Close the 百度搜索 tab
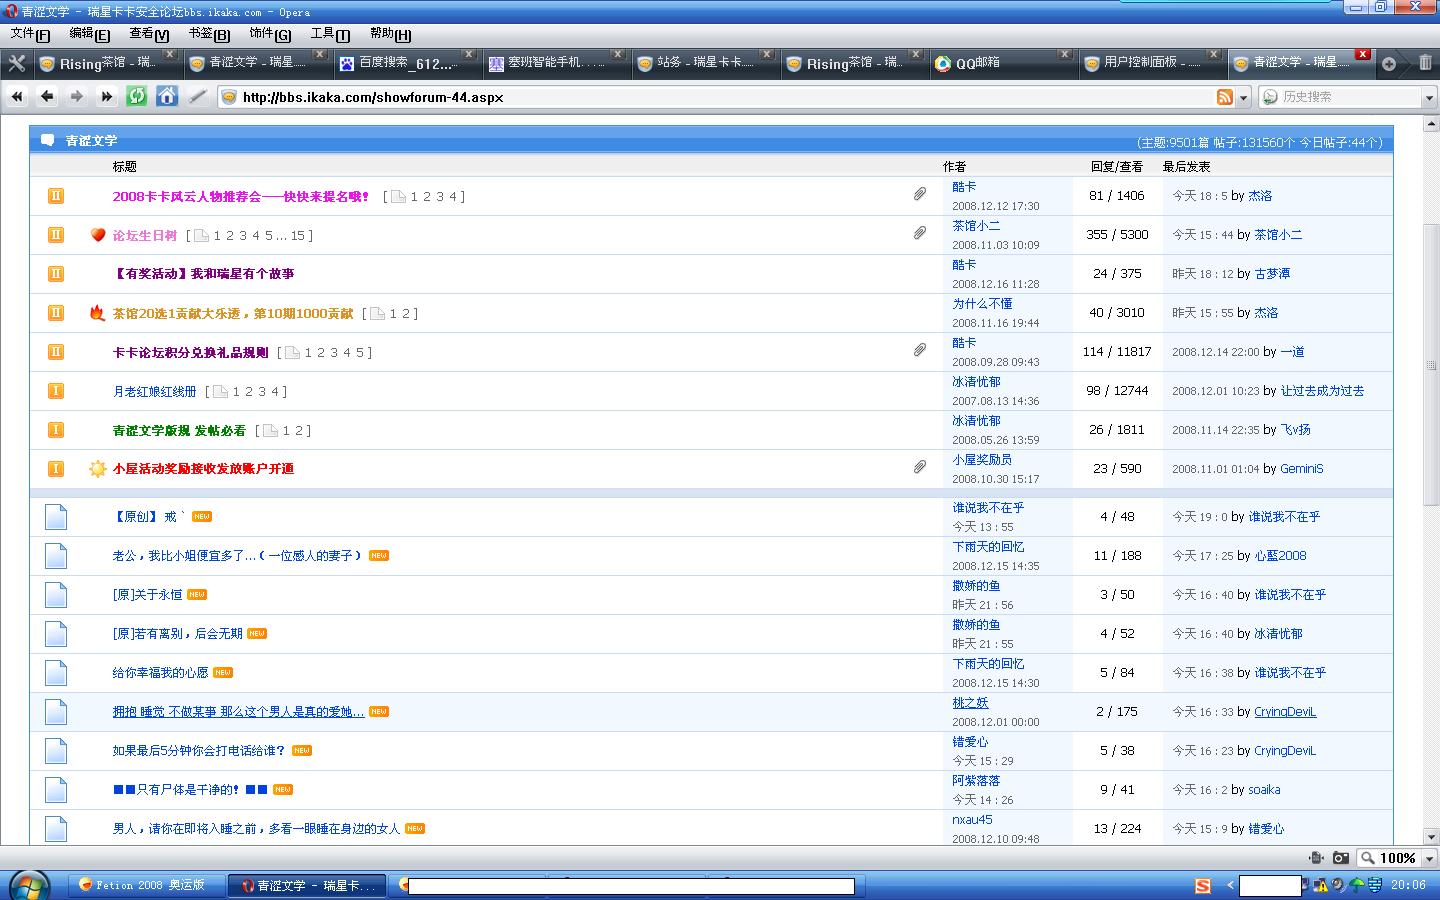The width and height of the screenshot is (1440, 900). coord(468,54)
